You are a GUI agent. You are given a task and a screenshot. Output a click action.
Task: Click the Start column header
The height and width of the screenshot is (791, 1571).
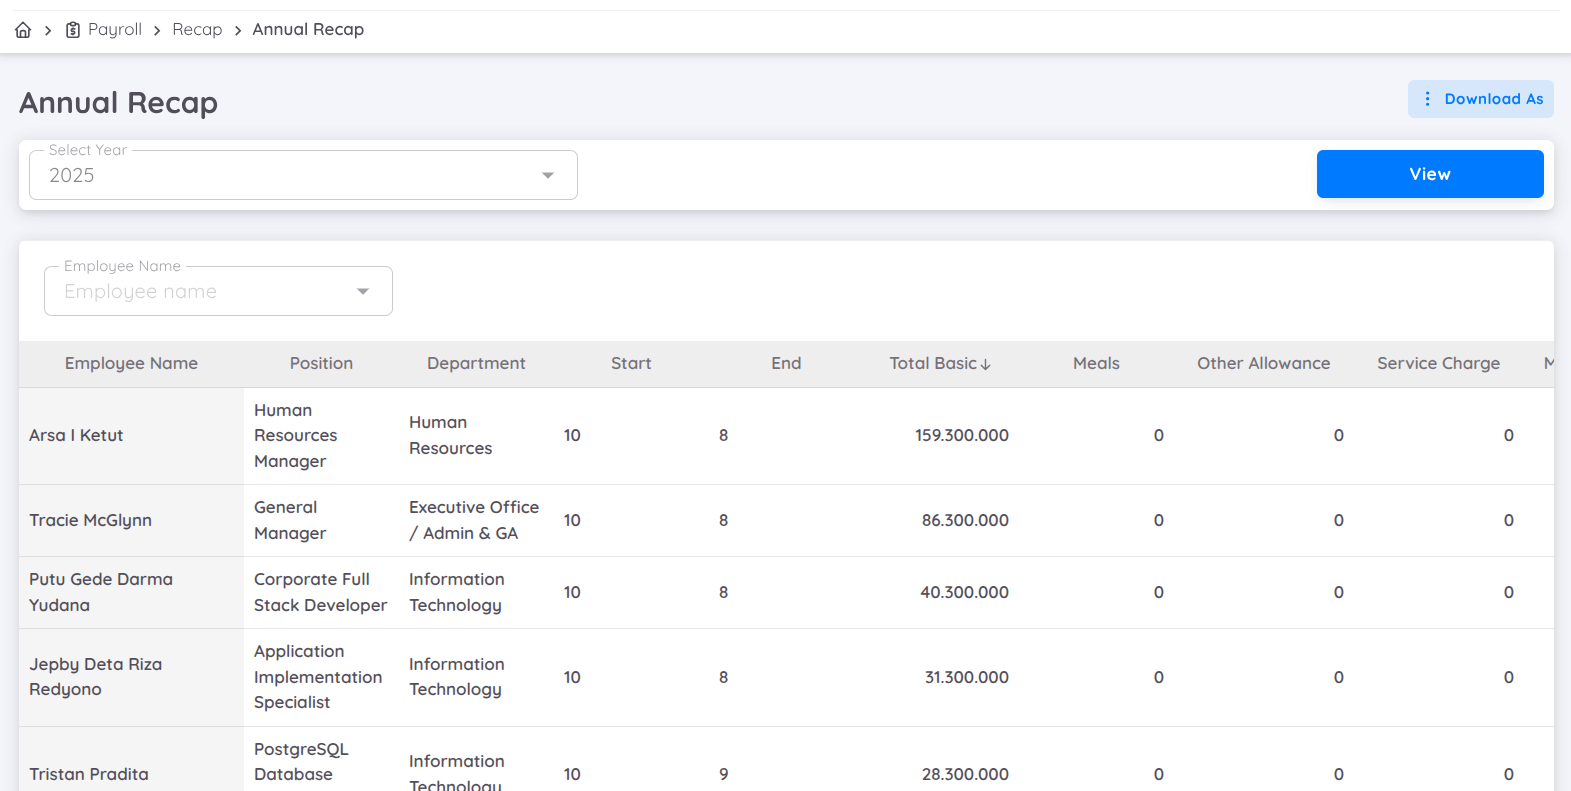tap(631, 364)
